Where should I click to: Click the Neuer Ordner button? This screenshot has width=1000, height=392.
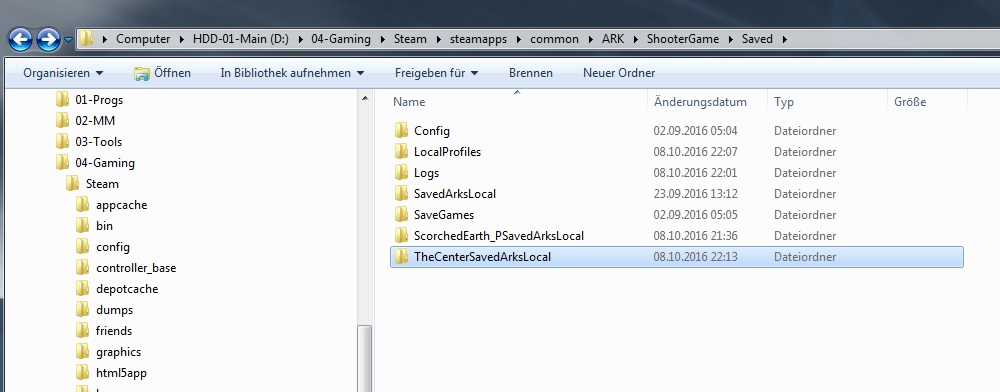click(619, 73)
